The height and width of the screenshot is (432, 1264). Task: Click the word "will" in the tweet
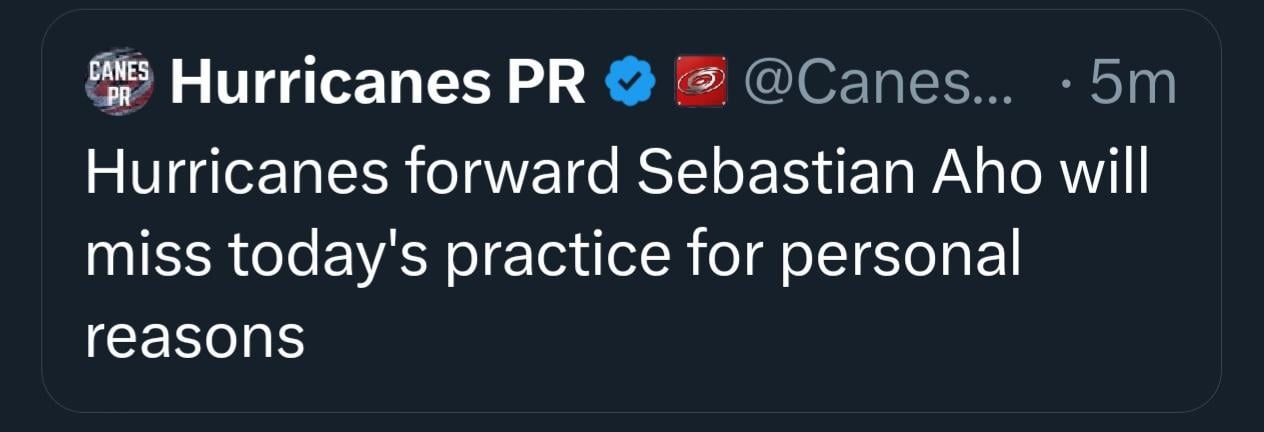click(x=1104, y=175)
